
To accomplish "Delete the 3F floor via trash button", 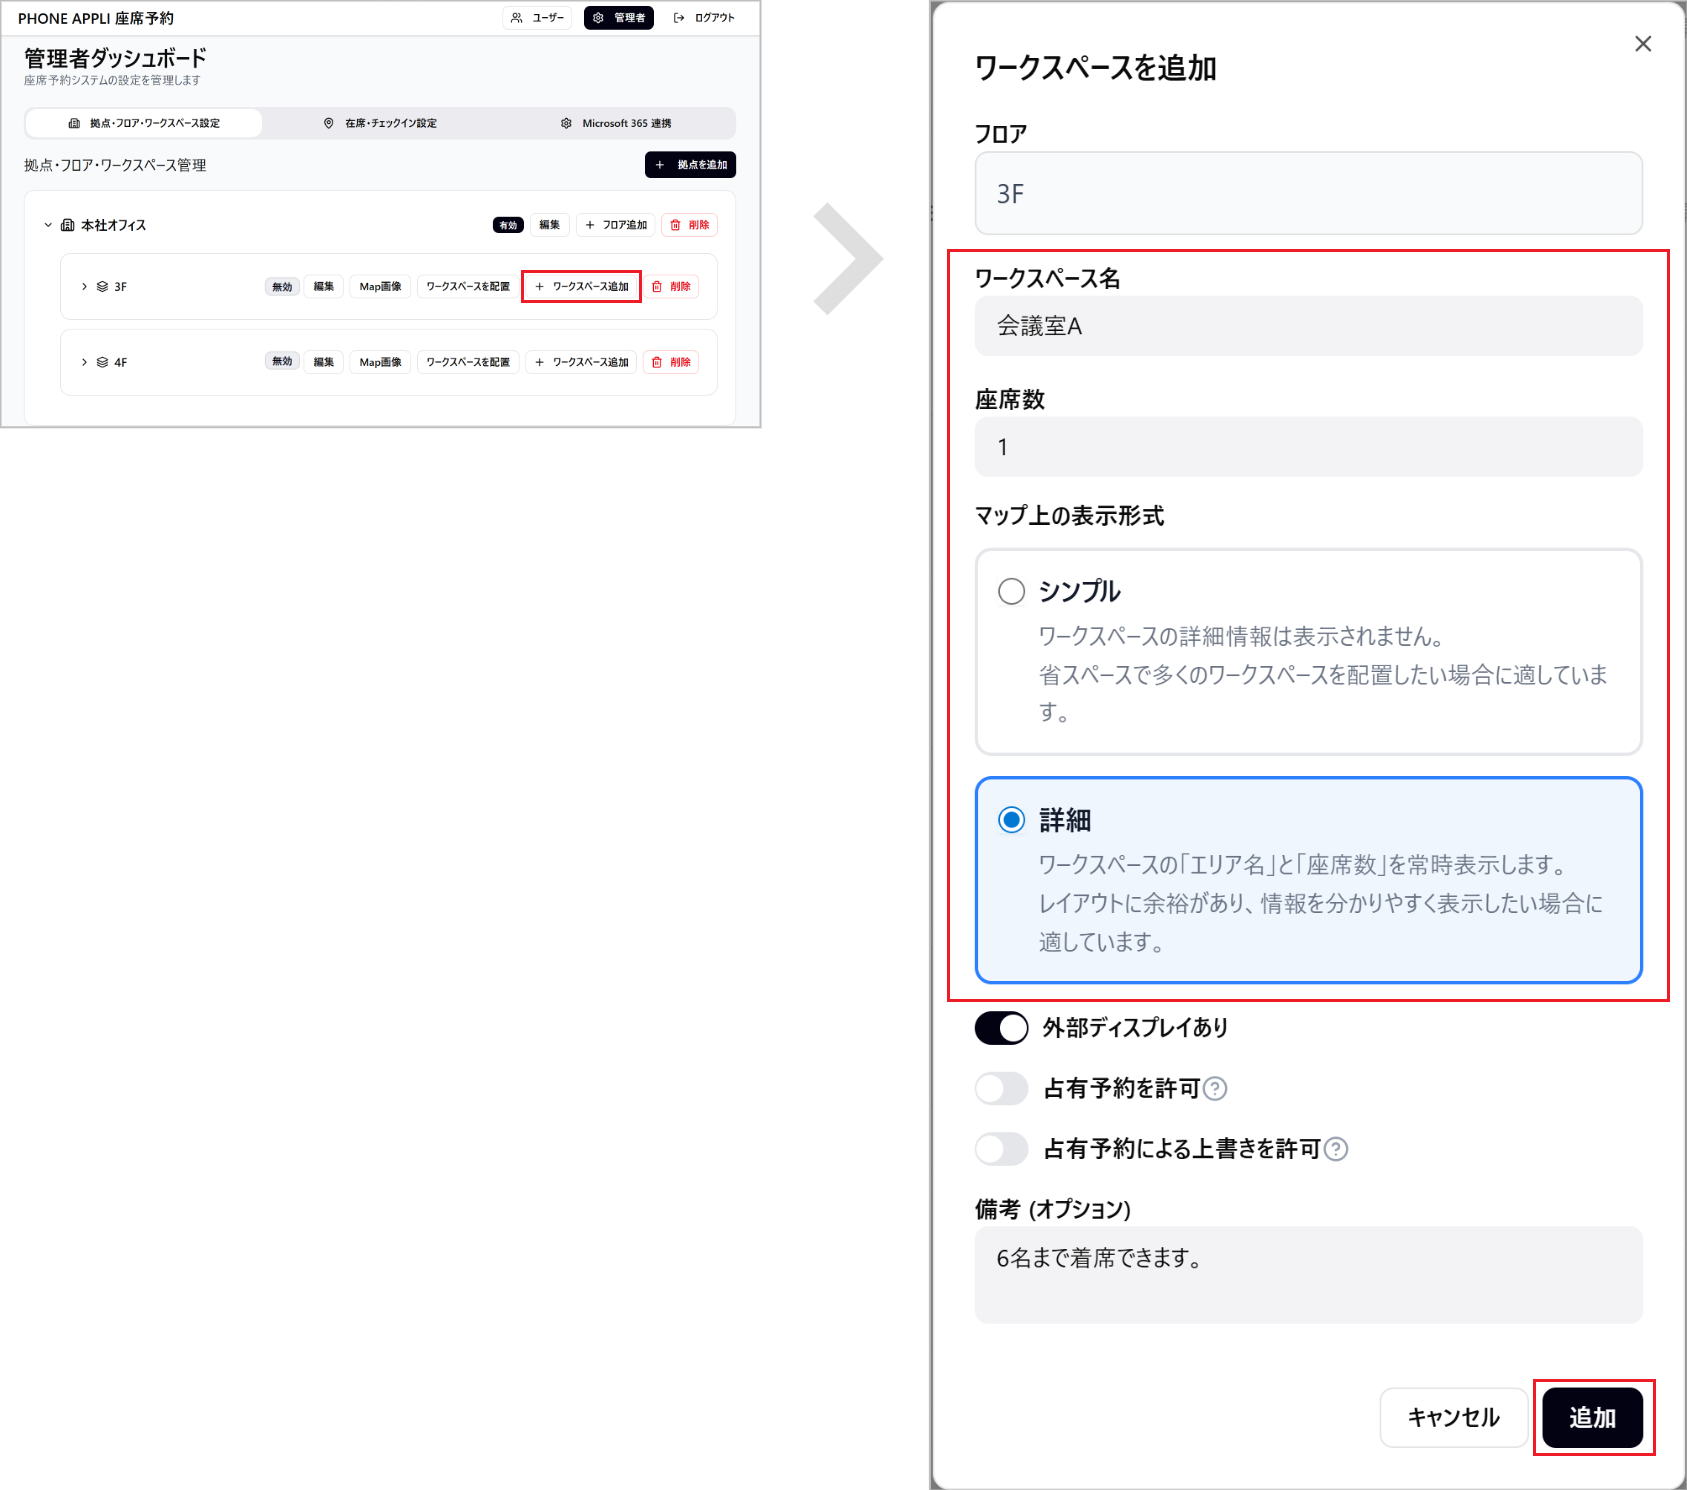I will point(671,287).
